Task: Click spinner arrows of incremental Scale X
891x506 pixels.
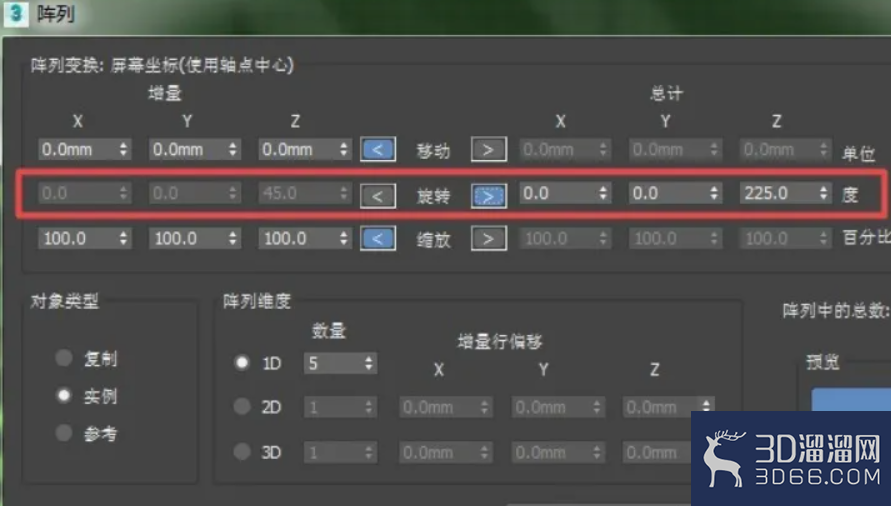Action: [123, 238]
